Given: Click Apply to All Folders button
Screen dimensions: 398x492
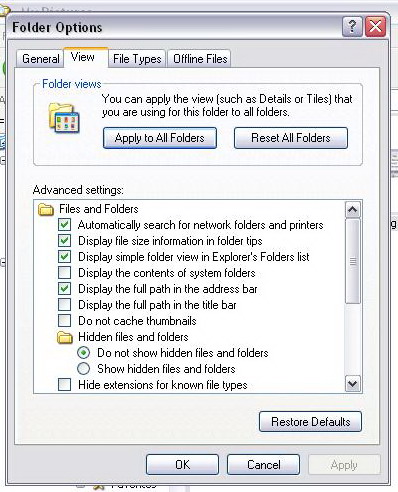Looking at the screenshot, I should 160,138.
